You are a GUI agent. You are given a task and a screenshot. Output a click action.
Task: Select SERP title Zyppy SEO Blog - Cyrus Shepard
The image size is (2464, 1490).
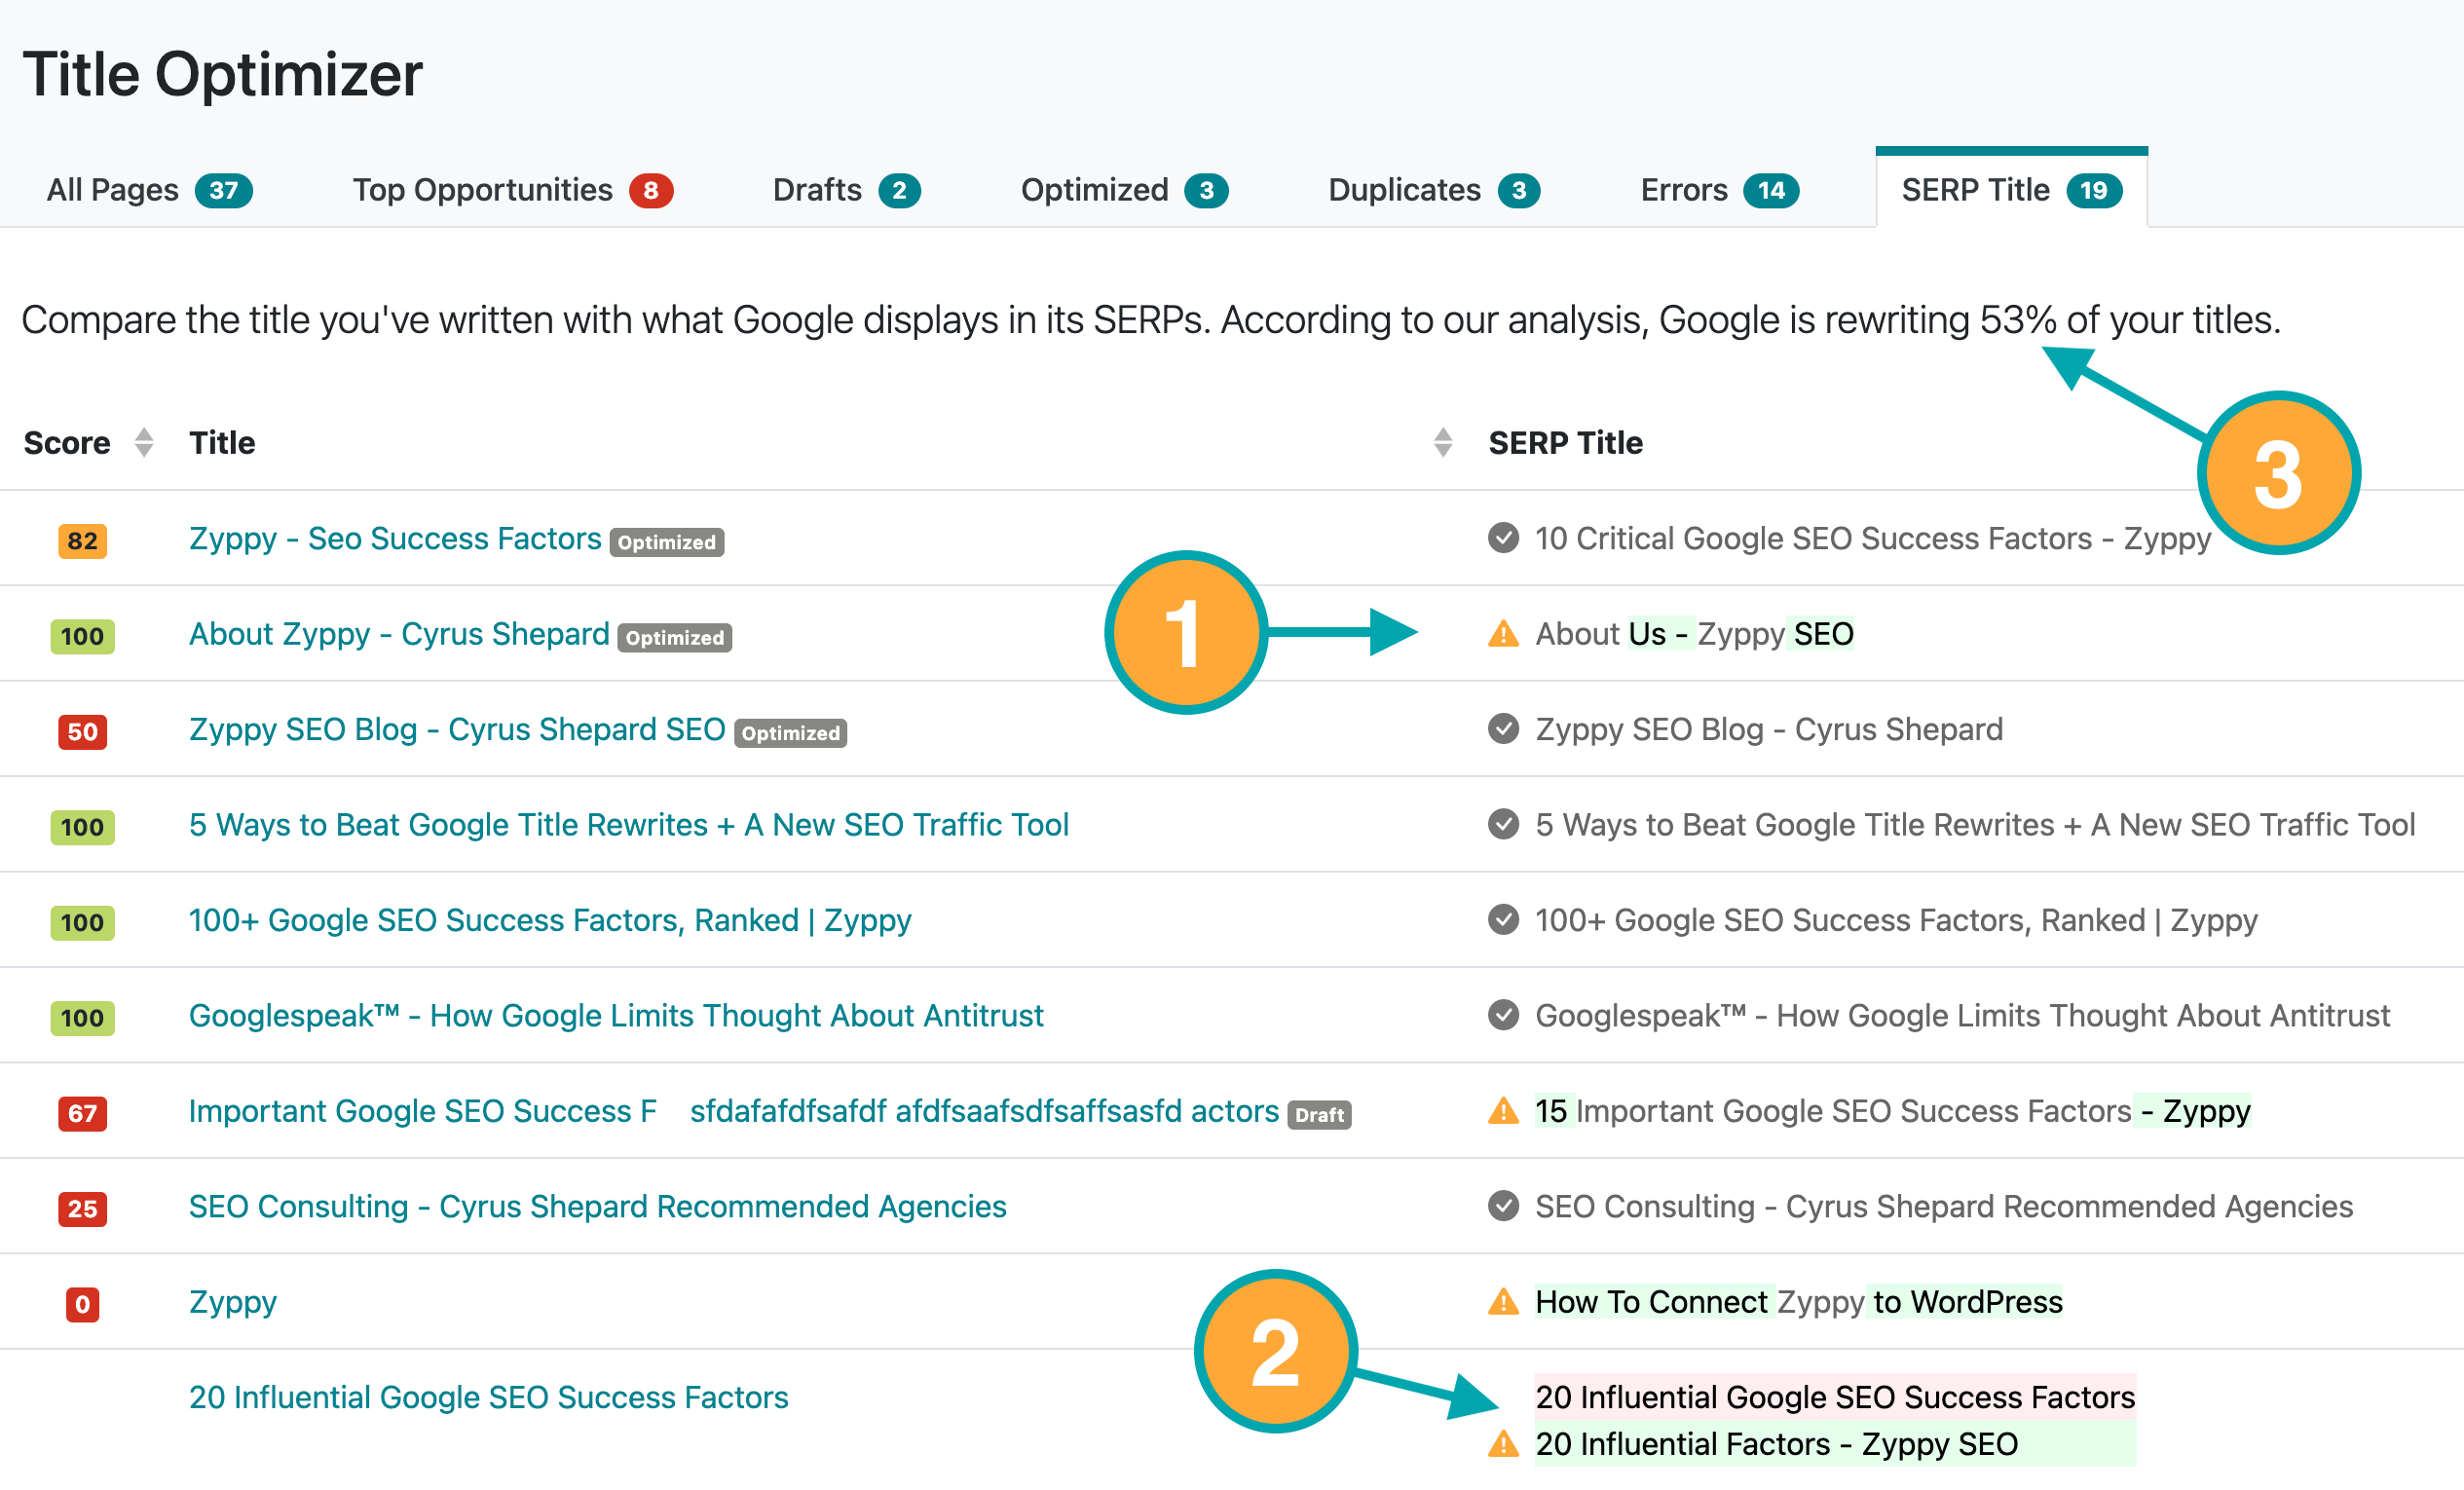[x=1769, y=729]
